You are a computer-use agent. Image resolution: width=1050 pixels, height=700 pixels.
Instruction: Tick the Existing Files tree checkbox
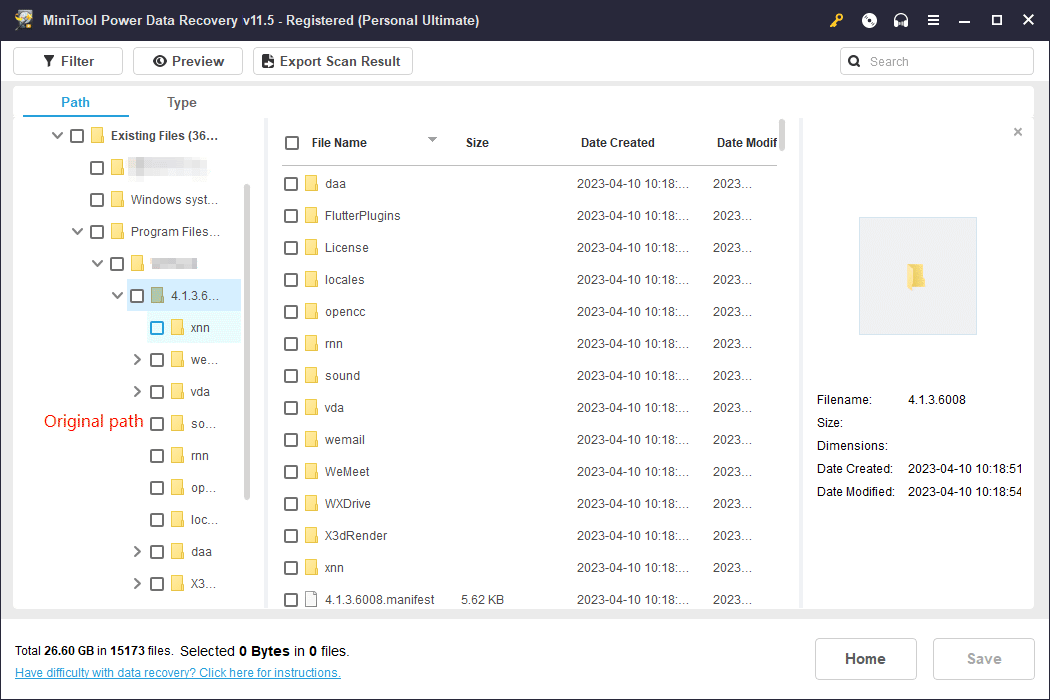click(x=77, y=136)
